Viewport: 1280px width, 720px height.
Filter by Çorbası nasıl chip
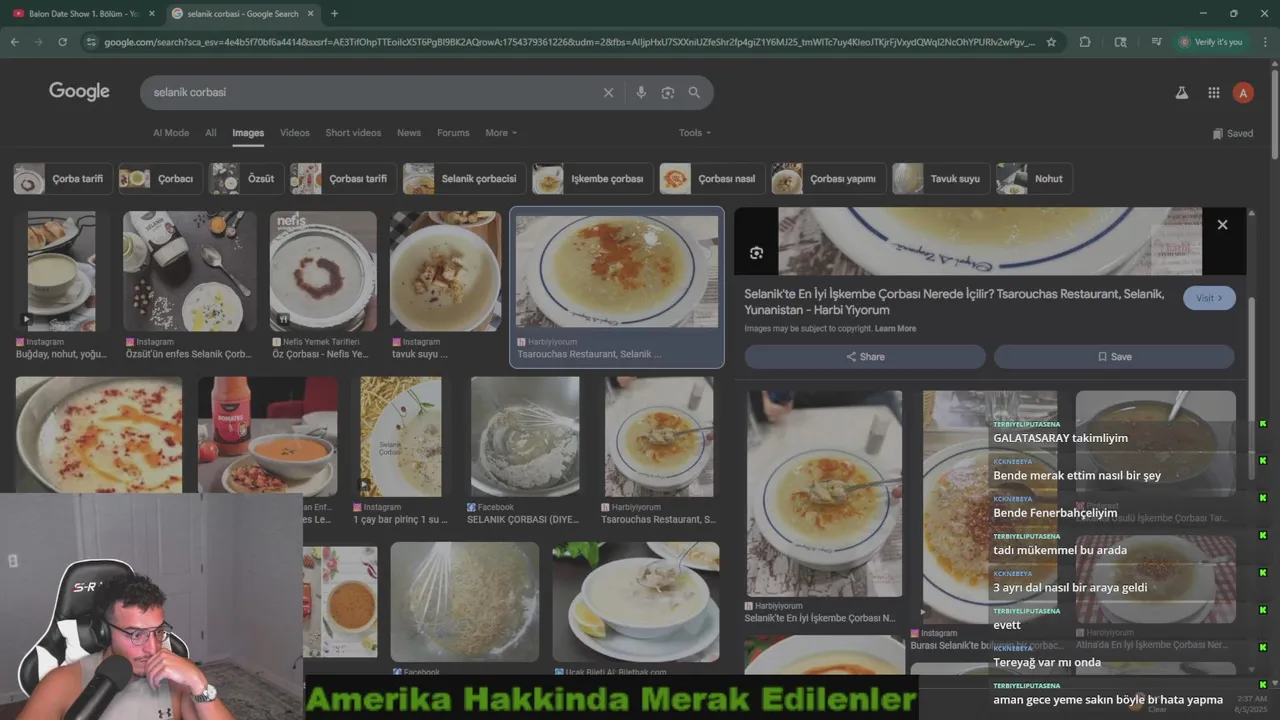click(x=712, y=179)
